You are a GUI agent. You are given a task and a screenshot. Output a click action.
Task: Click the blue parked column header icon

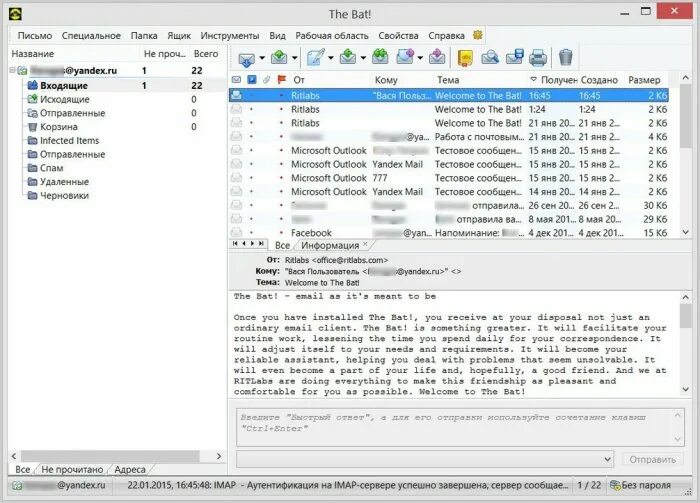click(252, 80)
